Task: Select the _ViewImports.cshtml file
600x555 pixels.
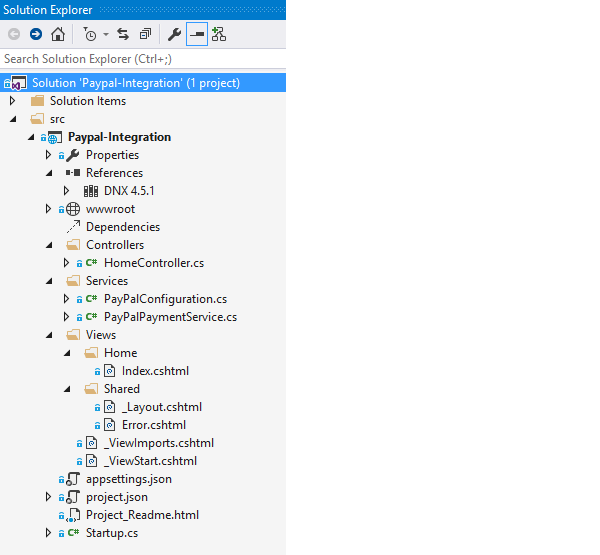Action: point(158,442)
